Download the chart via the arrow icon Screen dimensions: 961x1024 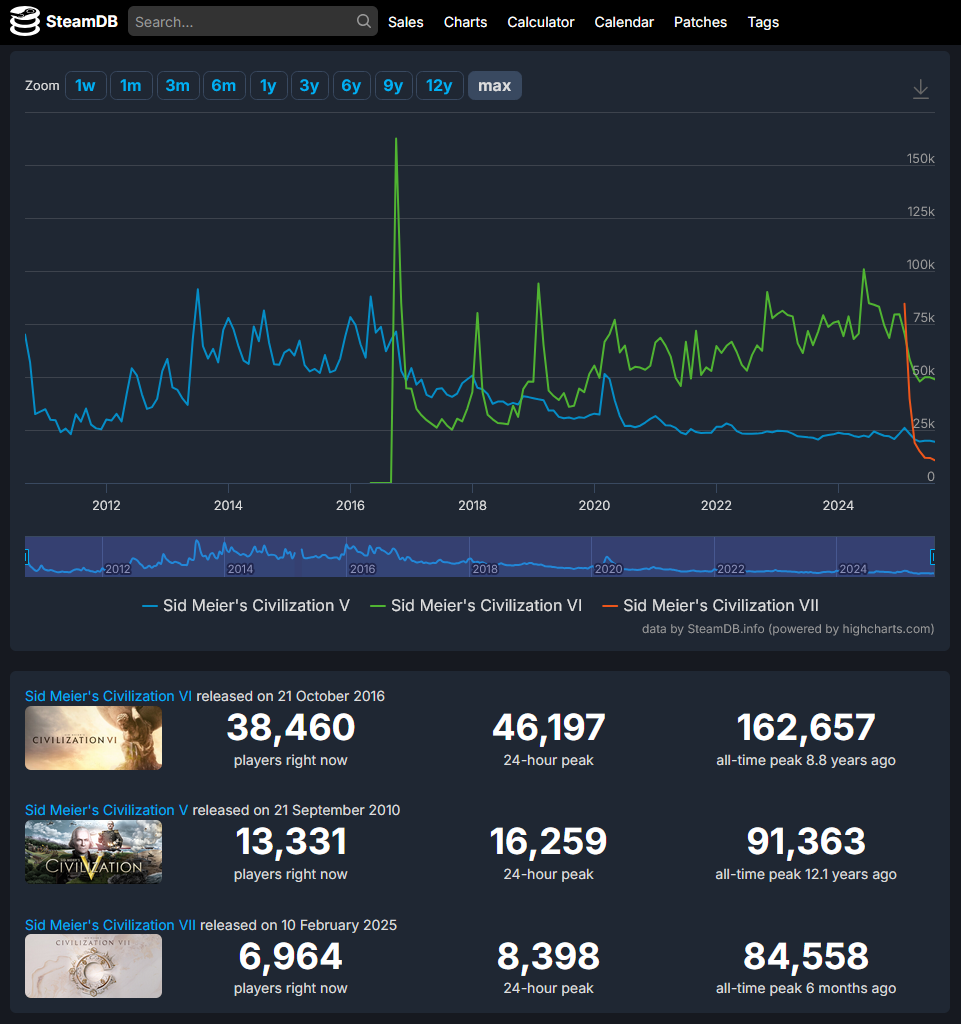pyautogui.click(x=921, y=89)
